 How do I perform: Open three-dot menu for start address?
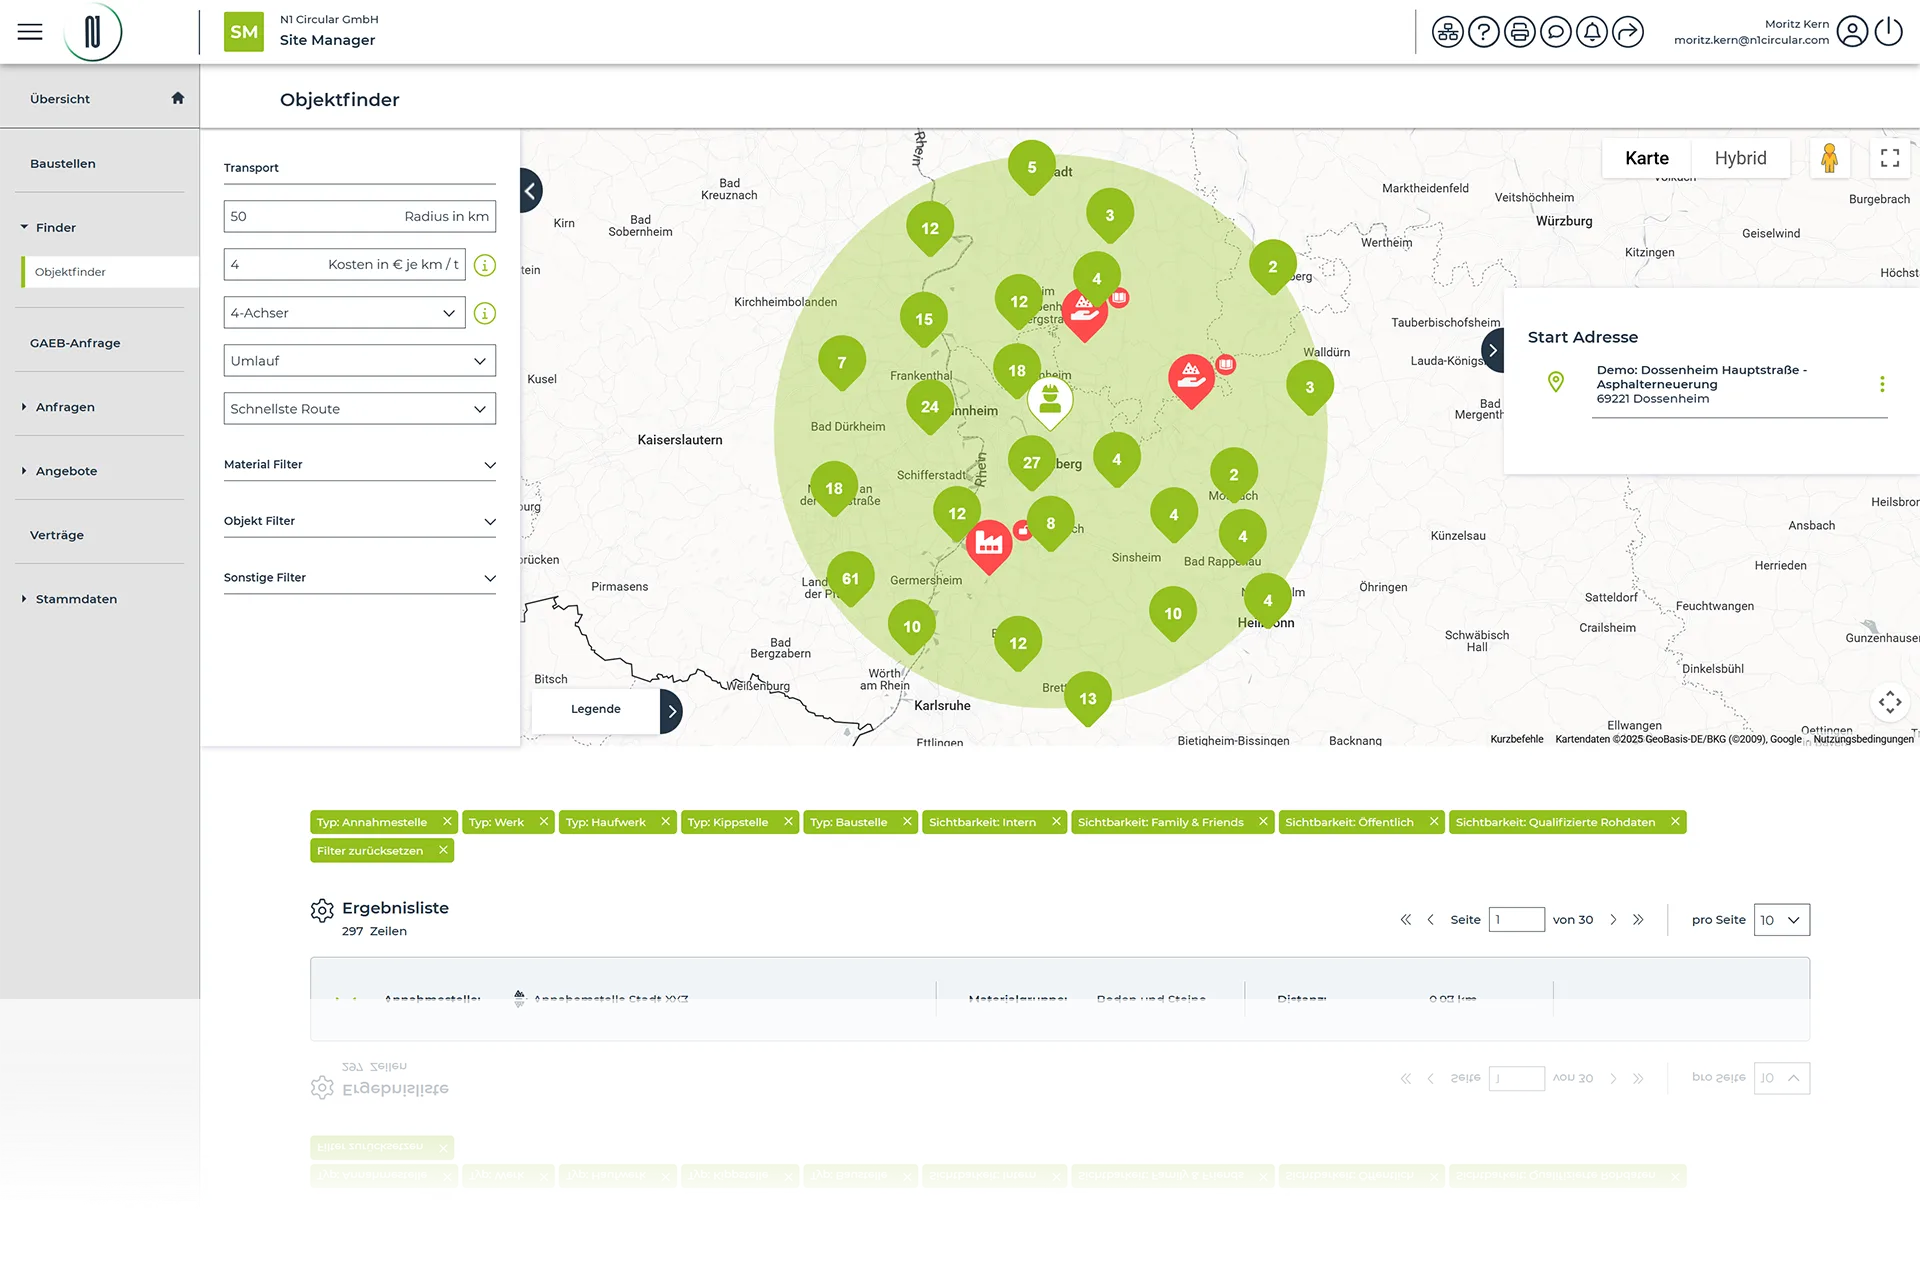pos(1882,384)
